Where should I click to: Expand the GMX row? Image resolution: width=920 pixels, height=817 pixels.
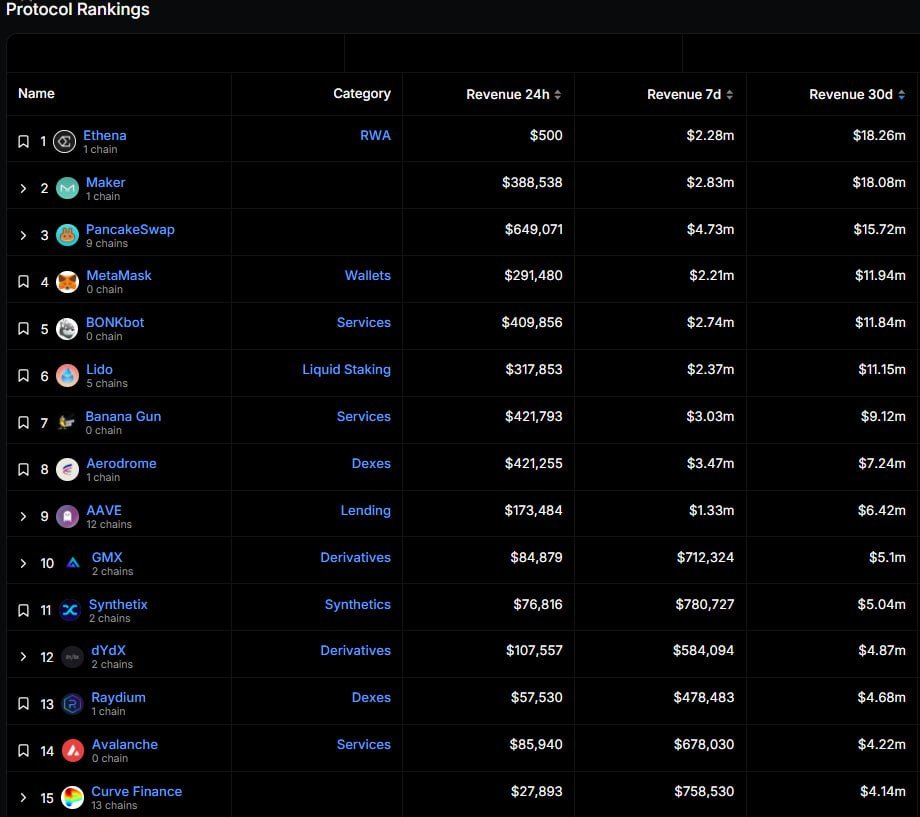coord(23,563)
